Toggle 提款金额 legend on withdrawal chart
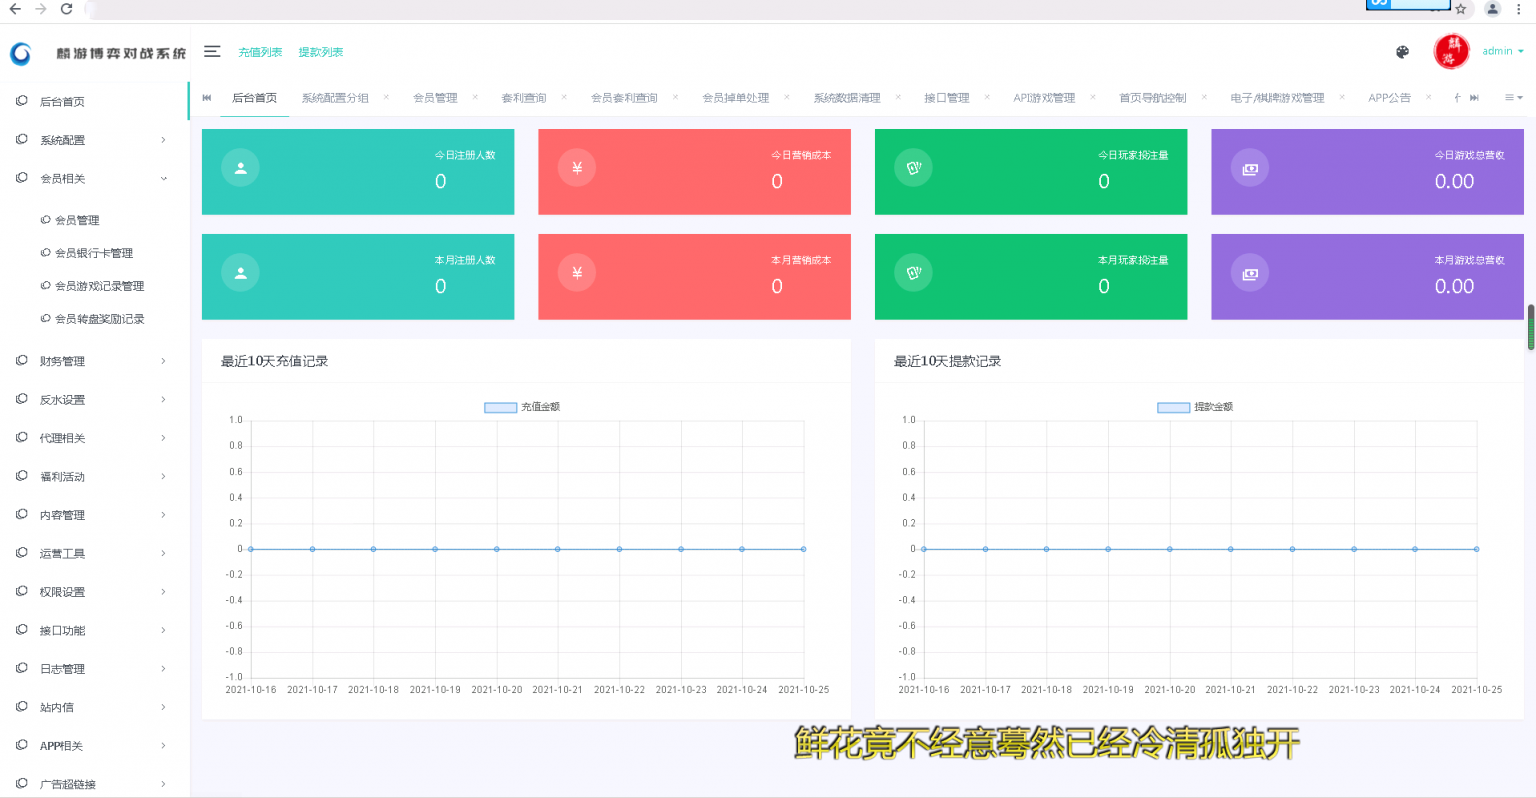The width and height of the screenshot is (1536, 798). click(1174, 407)
